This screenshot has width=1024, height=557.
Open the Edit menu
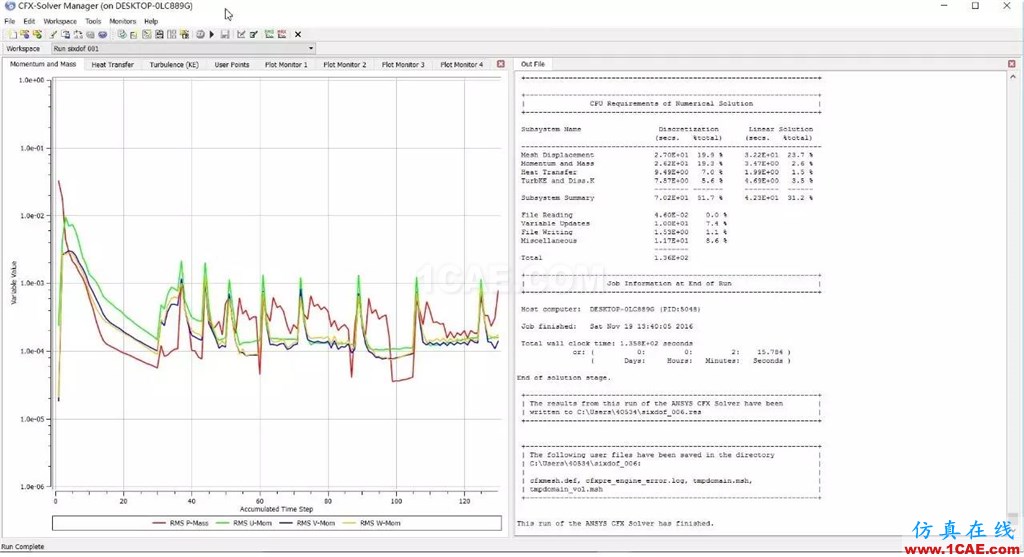29,21
